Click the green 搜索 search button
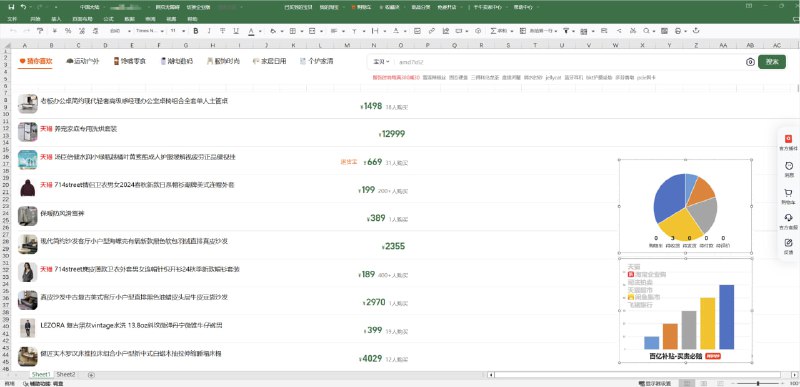Viewport: 800px width, 387px height. click(x=772, y=62)
